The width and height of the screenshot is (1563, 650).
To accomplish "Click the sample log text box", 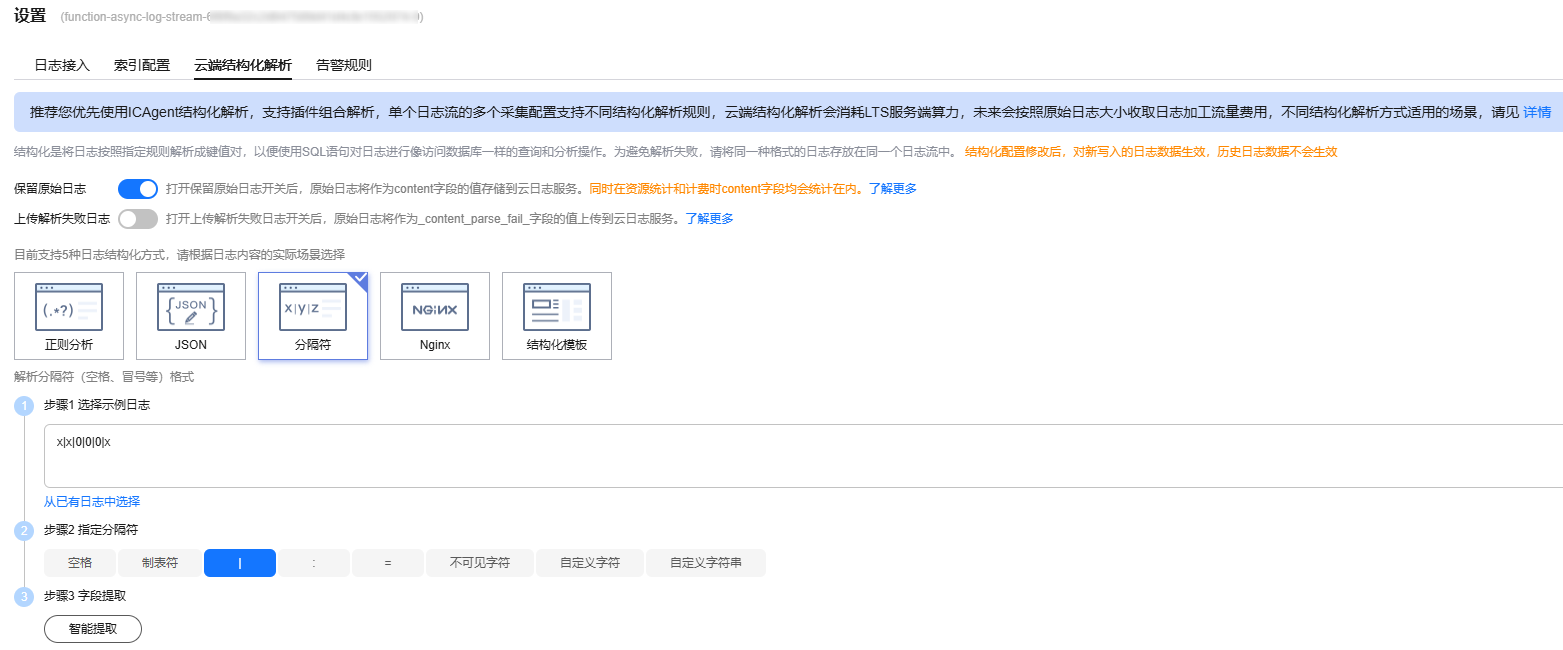I will 800,456.
